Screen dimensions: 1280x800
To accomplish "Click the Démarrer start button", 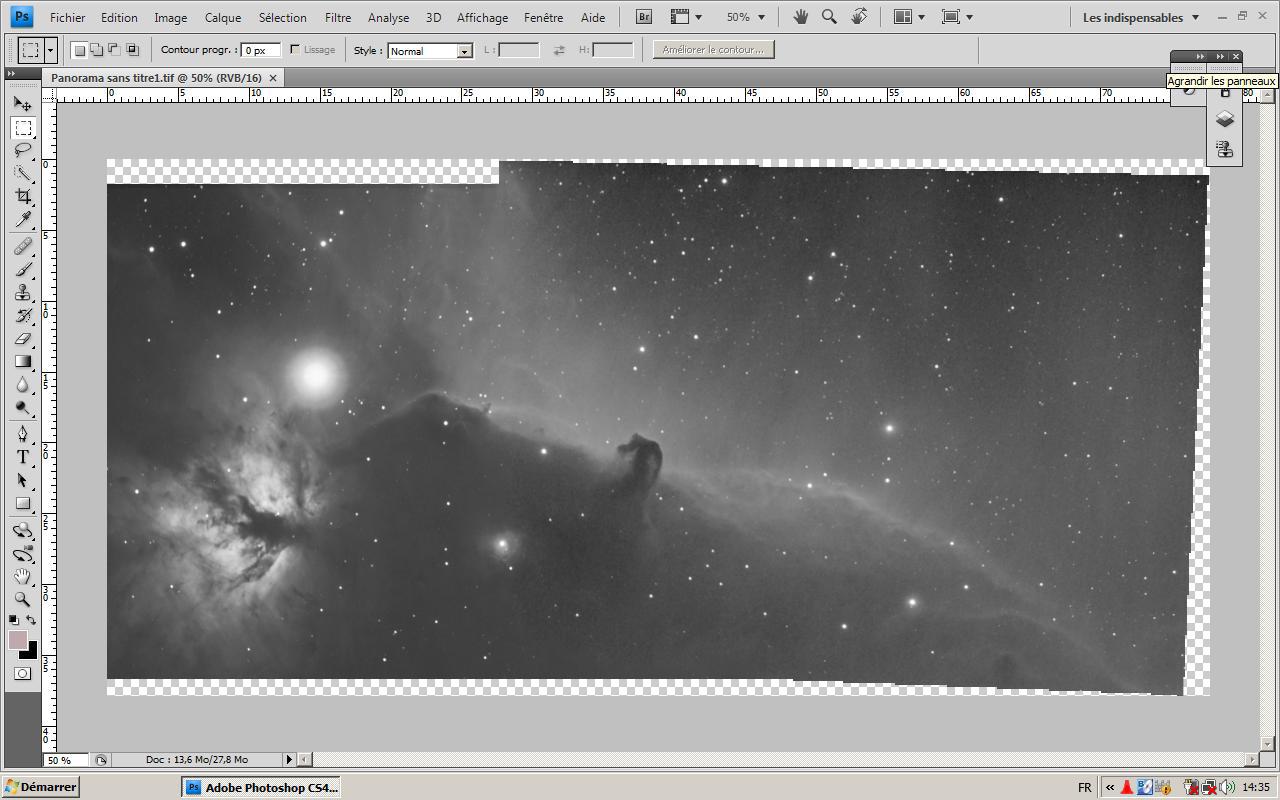I will pyautogui.click(x=40, y=787).
